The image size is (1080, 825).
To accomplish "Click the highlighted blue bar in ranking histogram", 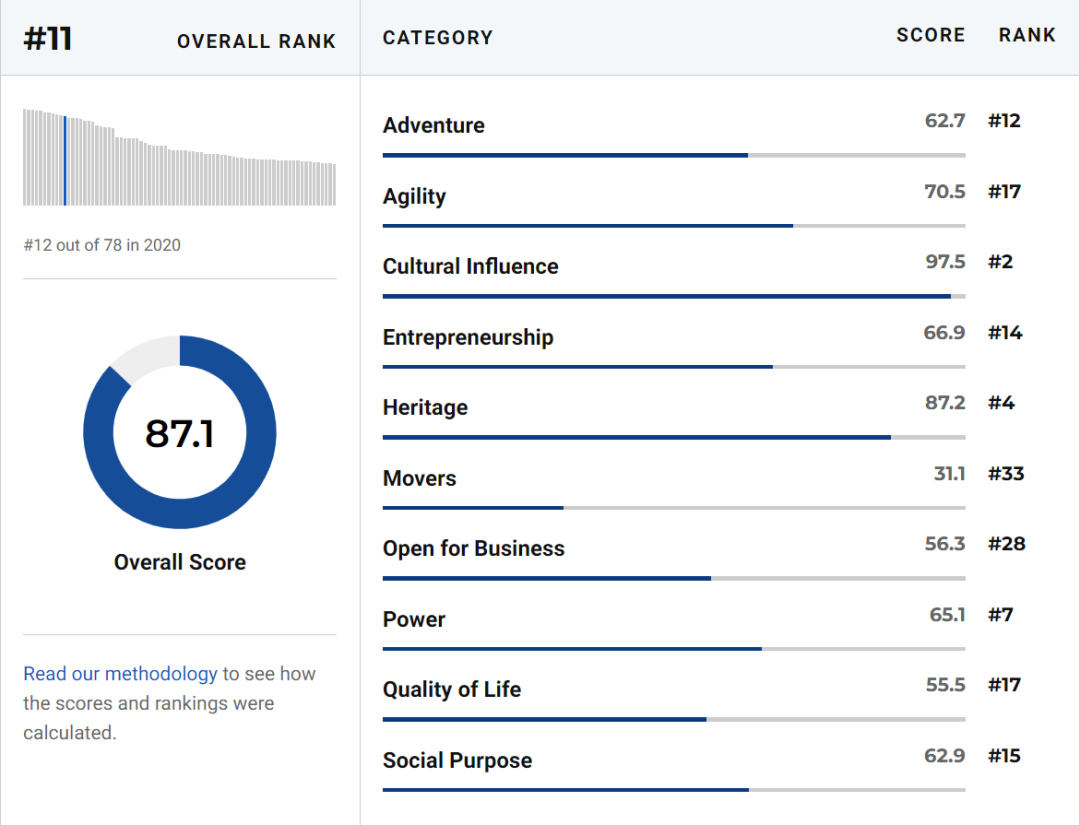I will [x=65, y=160].
